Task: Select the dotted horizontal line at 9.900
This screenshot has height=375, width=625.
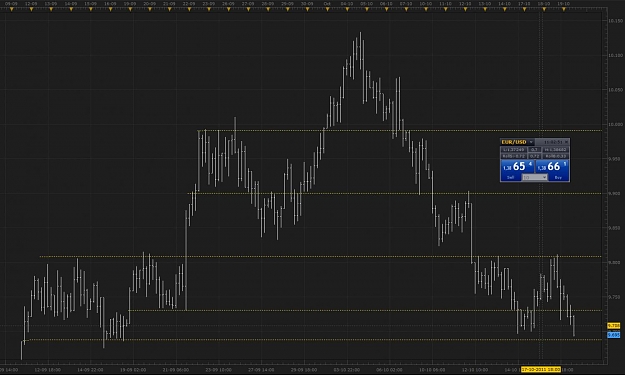Action: point(395,193)
